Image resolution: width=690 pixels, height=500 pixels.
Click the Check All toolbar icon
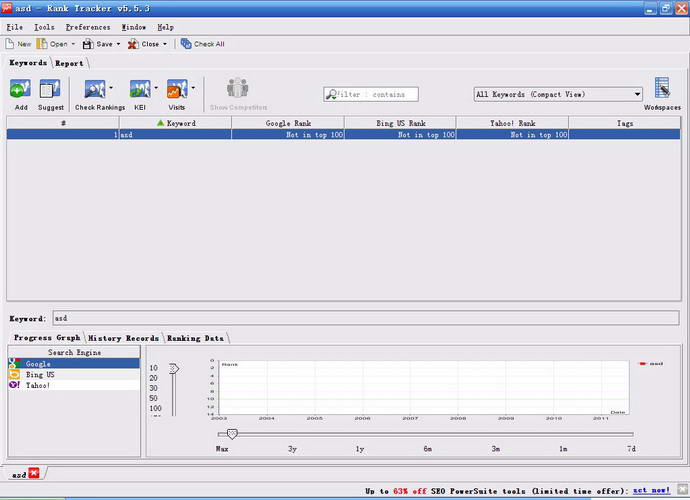[186, 44]
